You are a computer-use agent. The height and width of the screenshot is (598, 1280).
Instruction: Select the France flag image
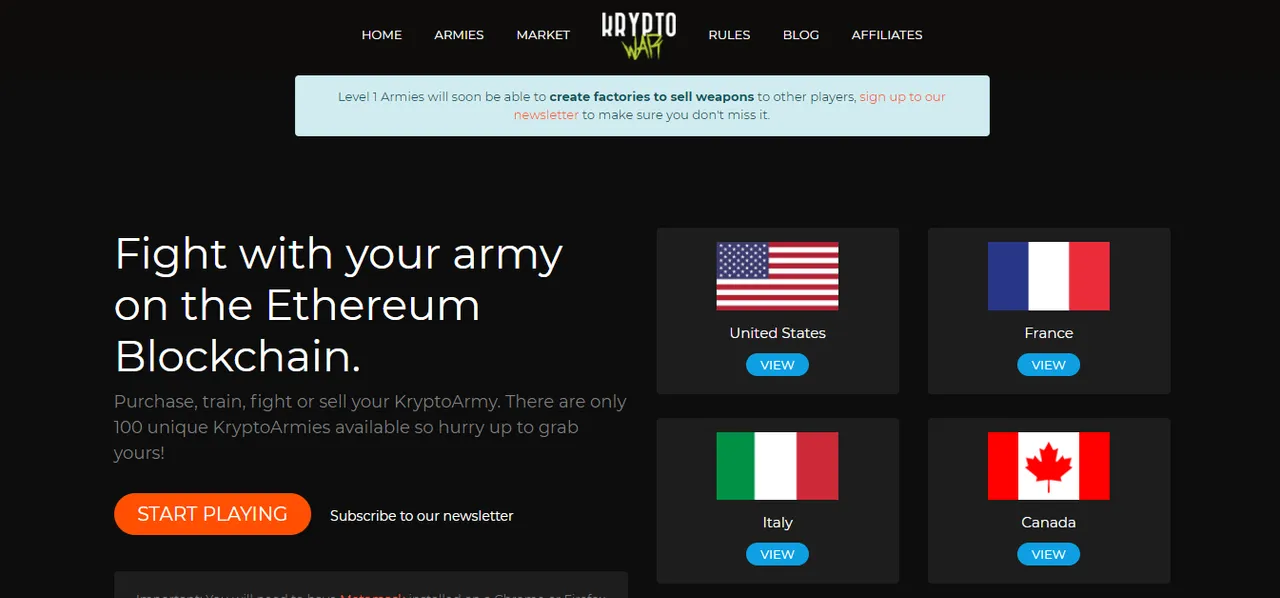click(x=1048, y=276)
